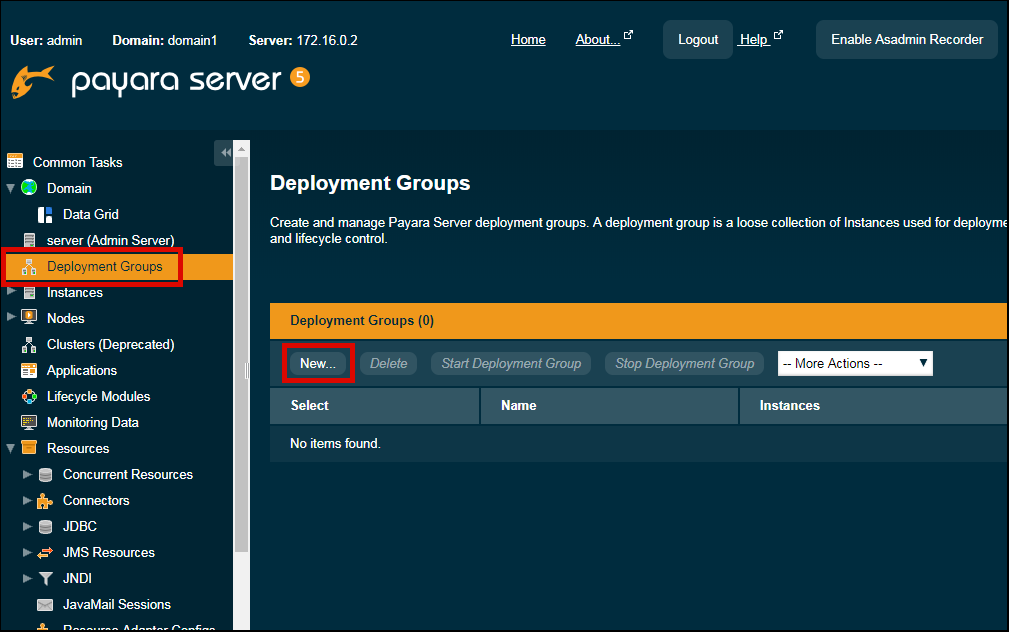Click the JNDI funnel icon
Screen dimensions: 1009x632
[46, 578]
